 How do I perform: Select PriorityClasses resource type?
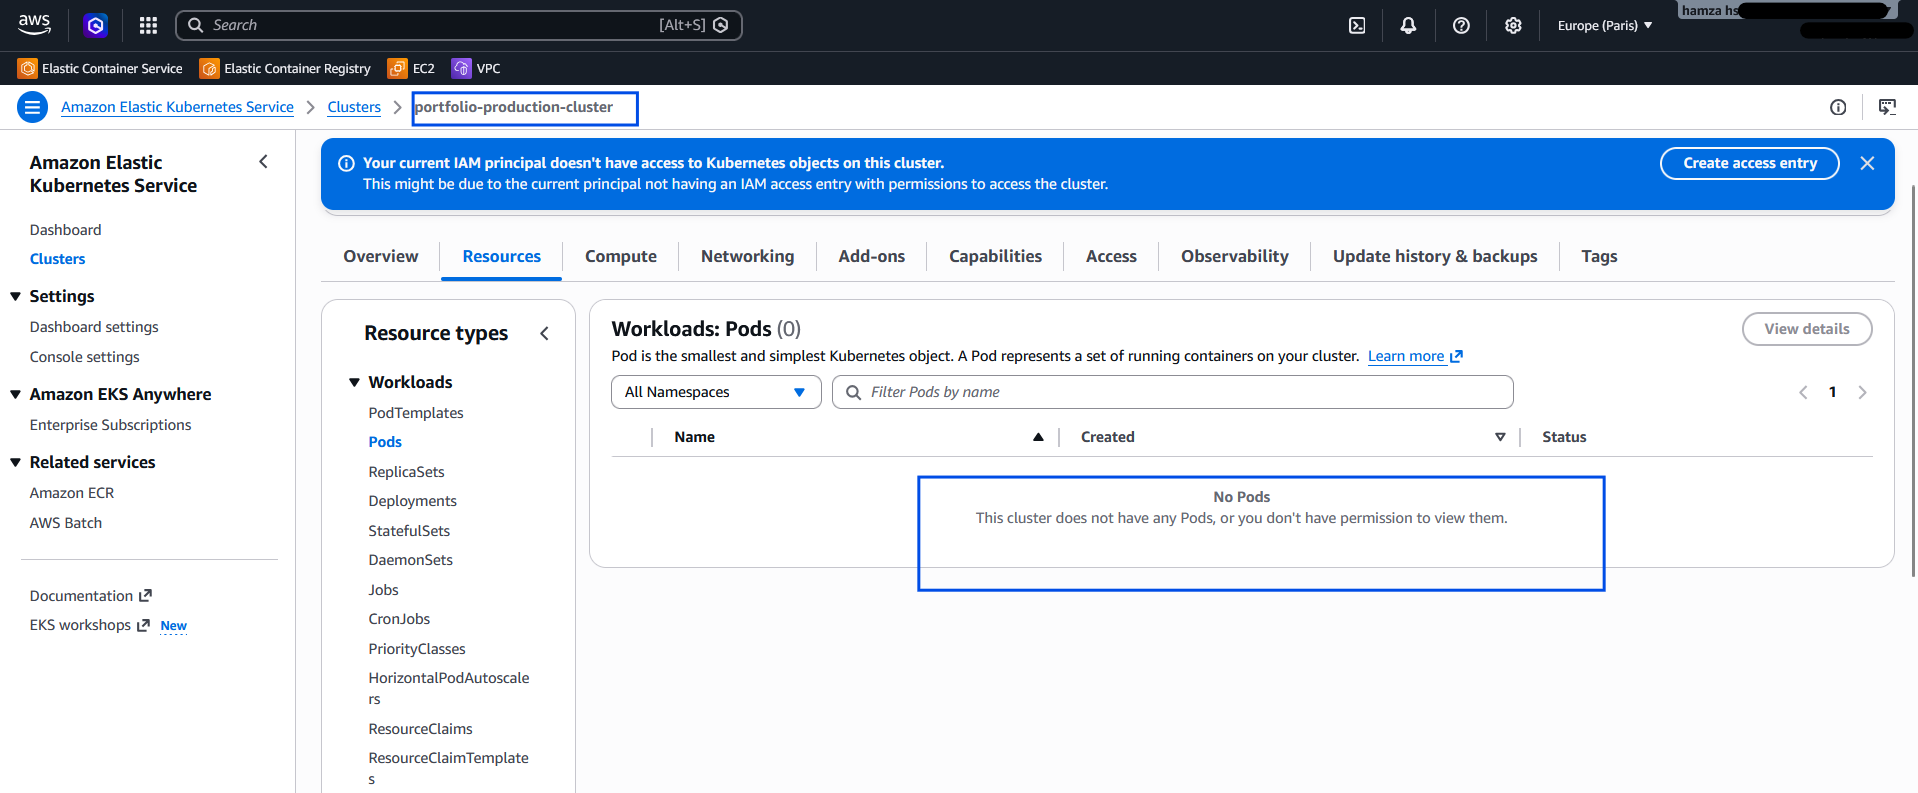click(x=417, y=649)
